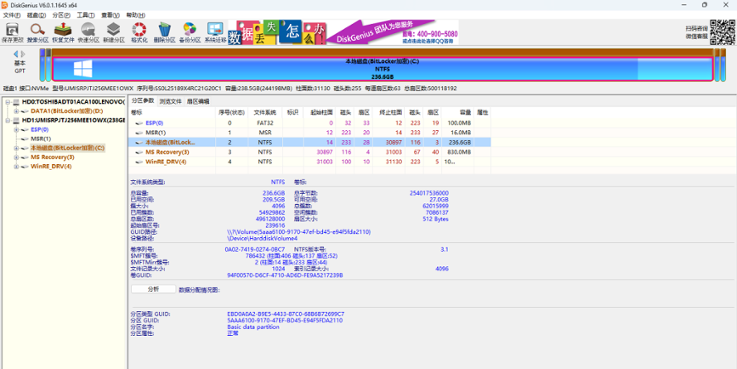Expand the WinRE_DRV(4) tree node
The width and height of the screenshot is (737, 369).
point(16,166)
